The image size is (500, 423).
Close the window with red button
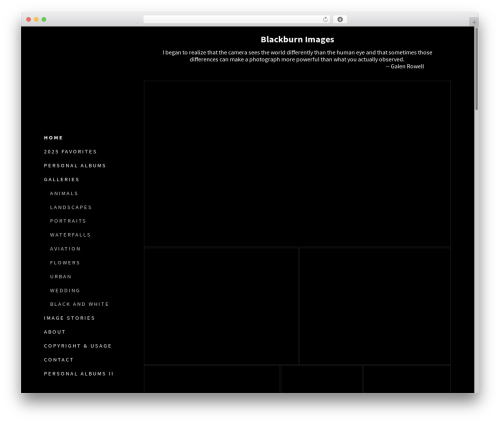pos(29,19)
